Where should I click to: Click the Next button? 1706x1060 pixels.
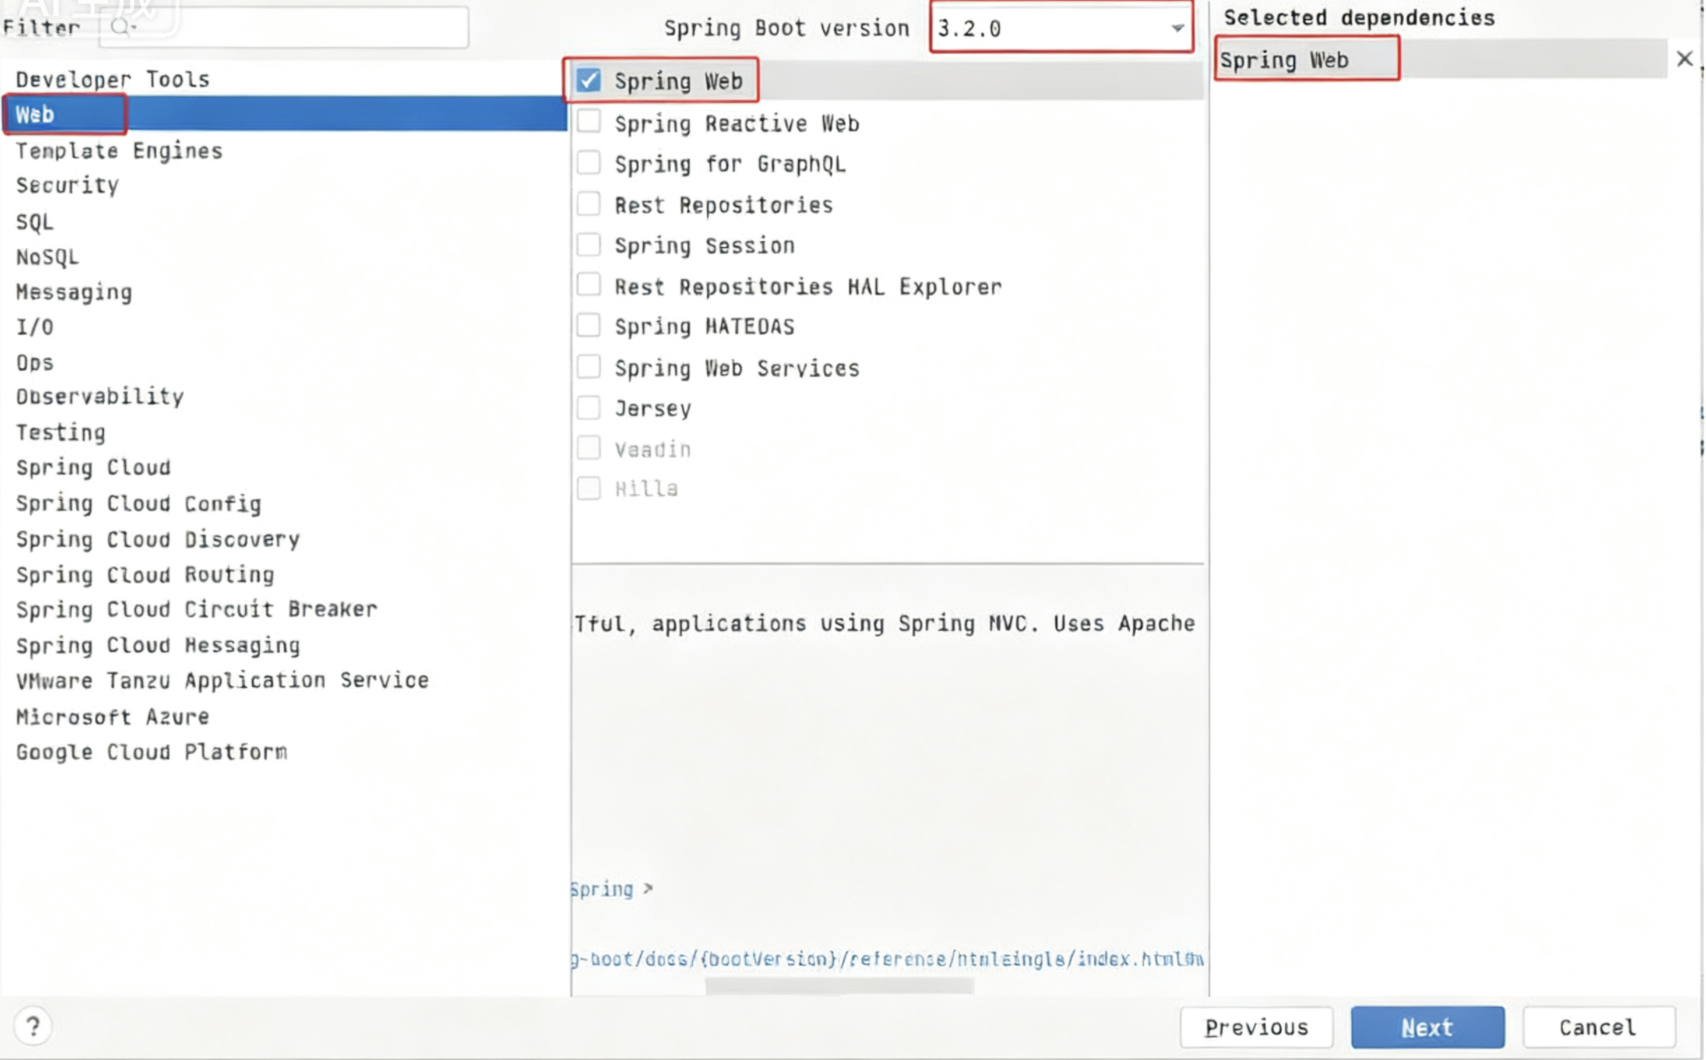(1427, 1027)
